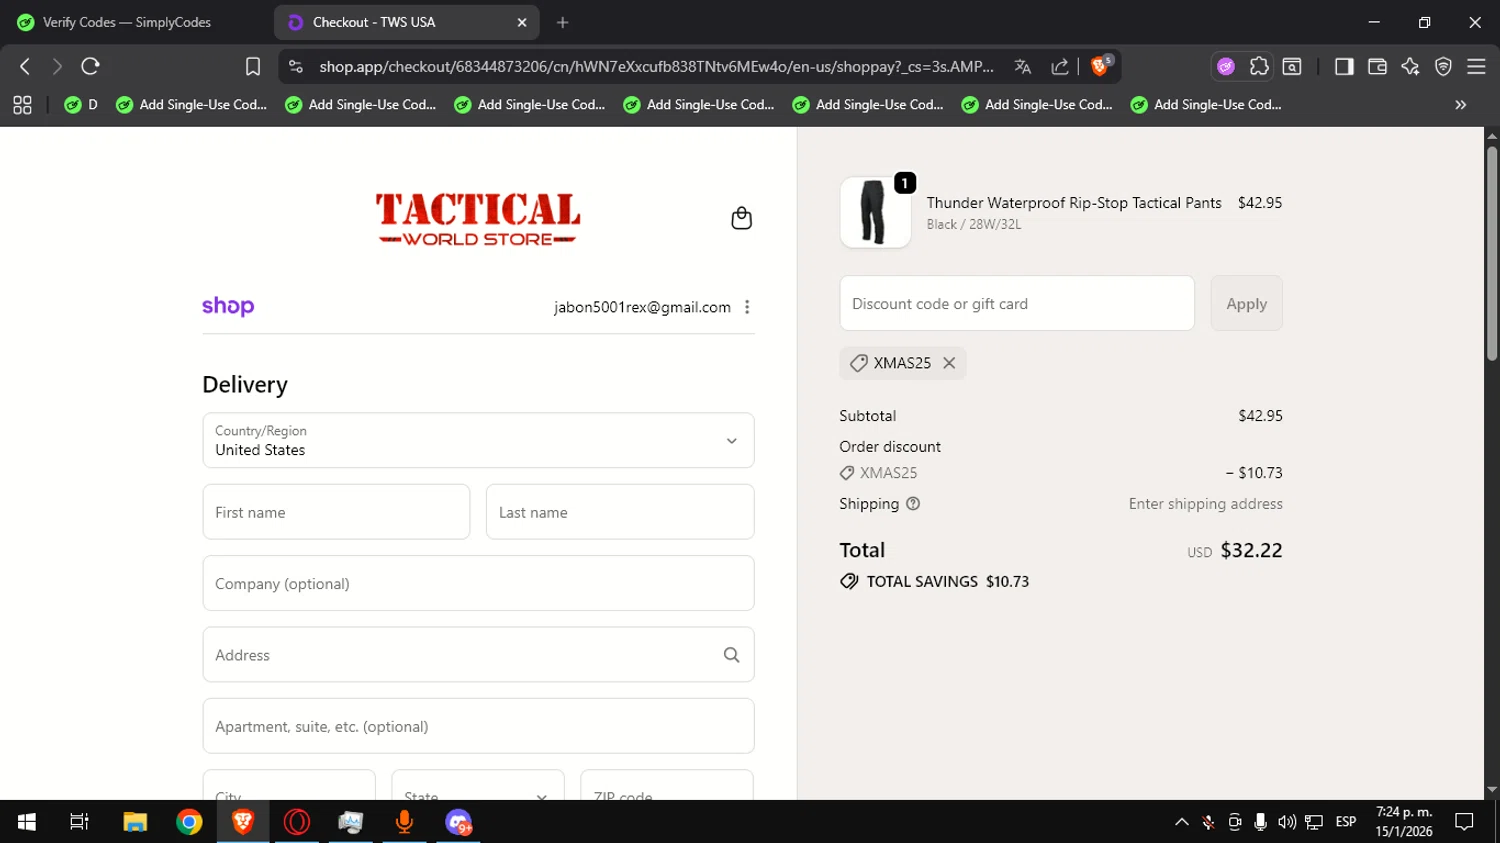
Task: Click the Thunder Waterproof Rip-Stop Tactical Pants title
Action: pyautogui.click(x=1074, y=203)
